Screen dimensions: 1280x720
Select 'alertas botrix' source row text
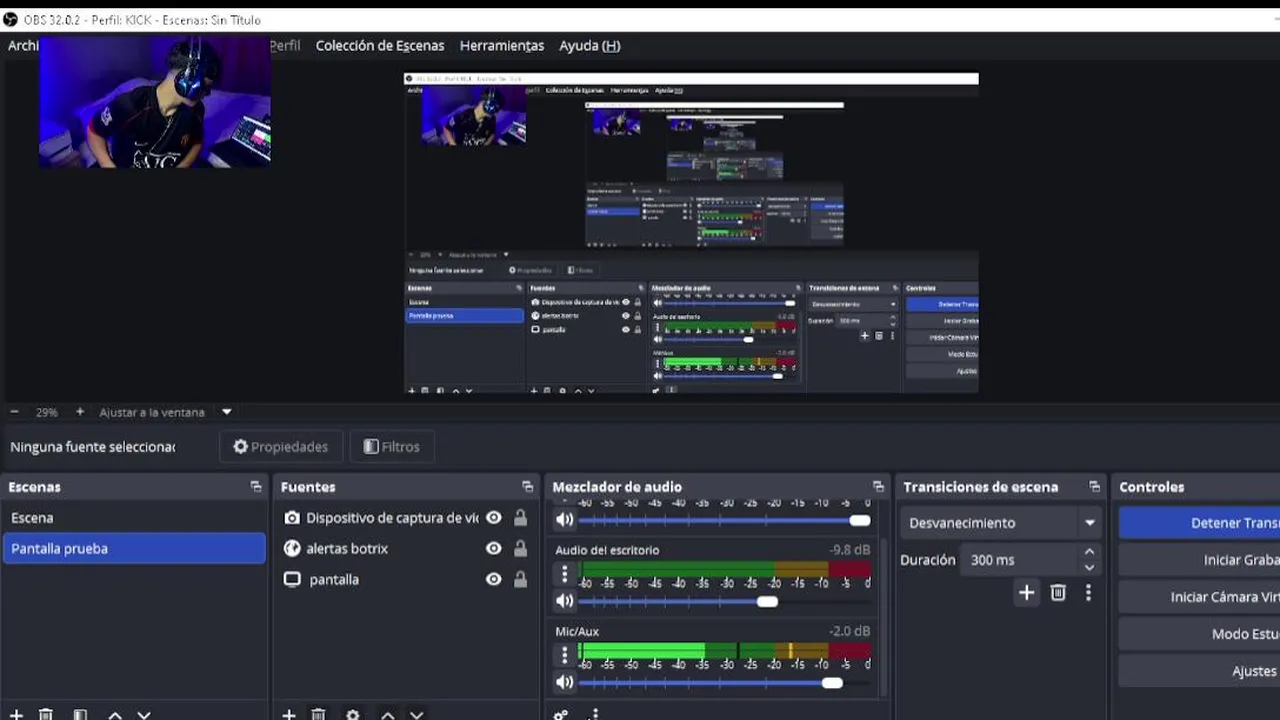coord(347,548)
